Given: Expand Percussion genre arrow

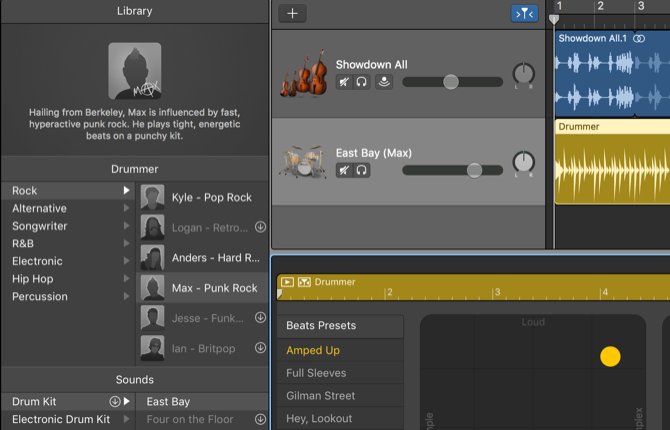Looking at the screenshot, I should click(126, 296).
